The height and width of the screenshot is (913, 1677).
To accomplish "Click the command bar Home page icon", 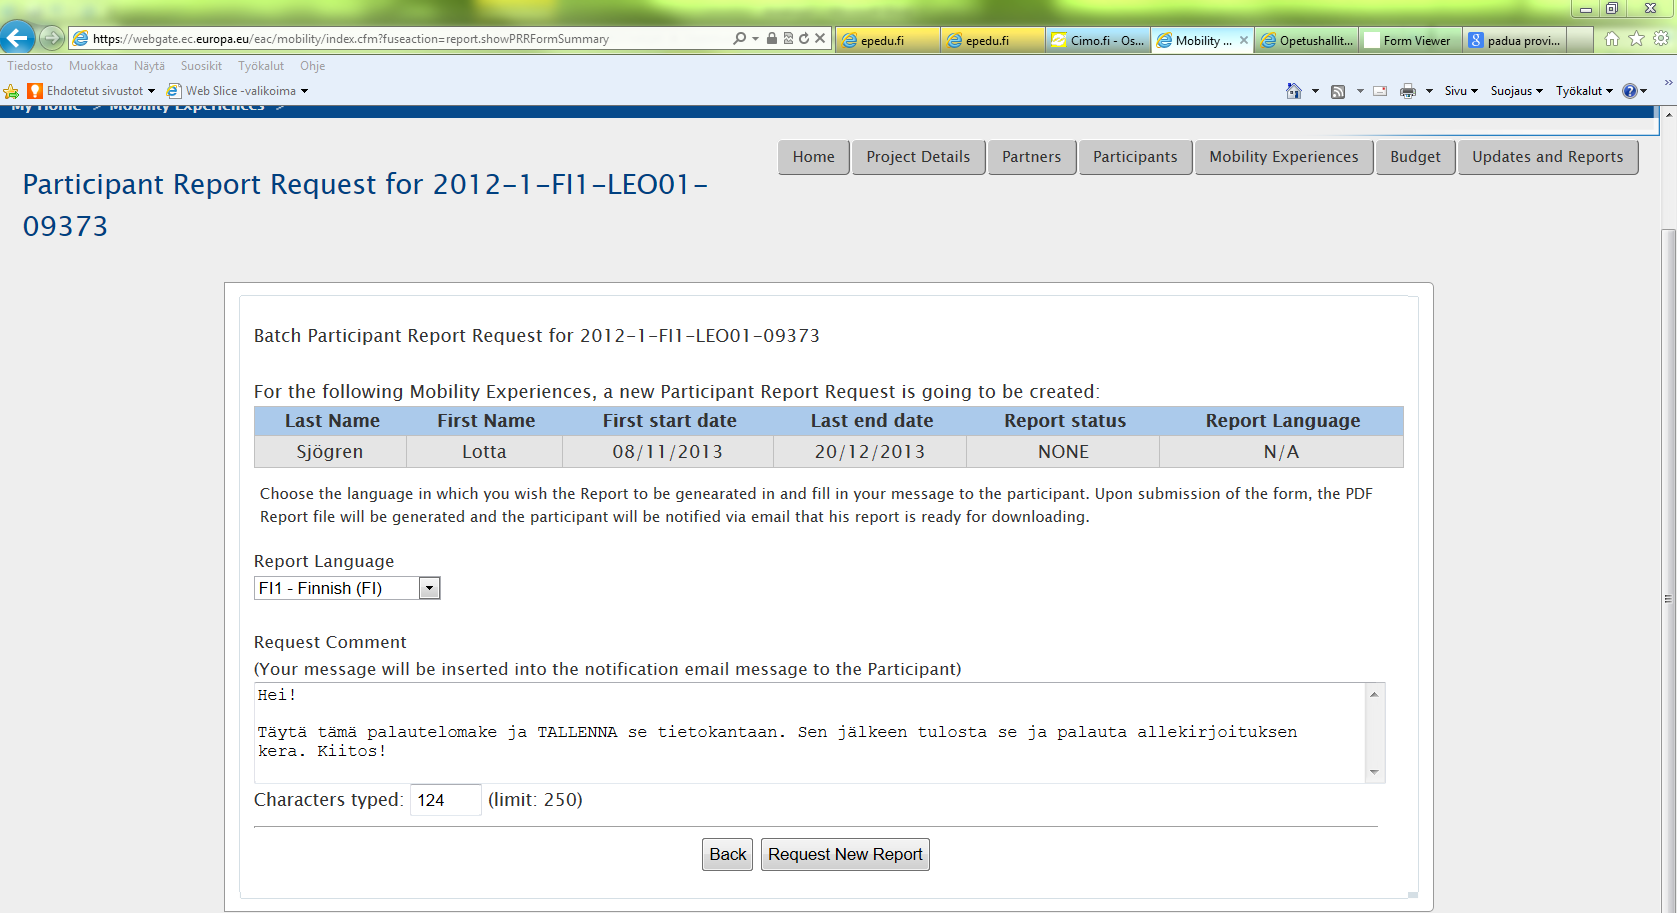I will [1294, 91].
